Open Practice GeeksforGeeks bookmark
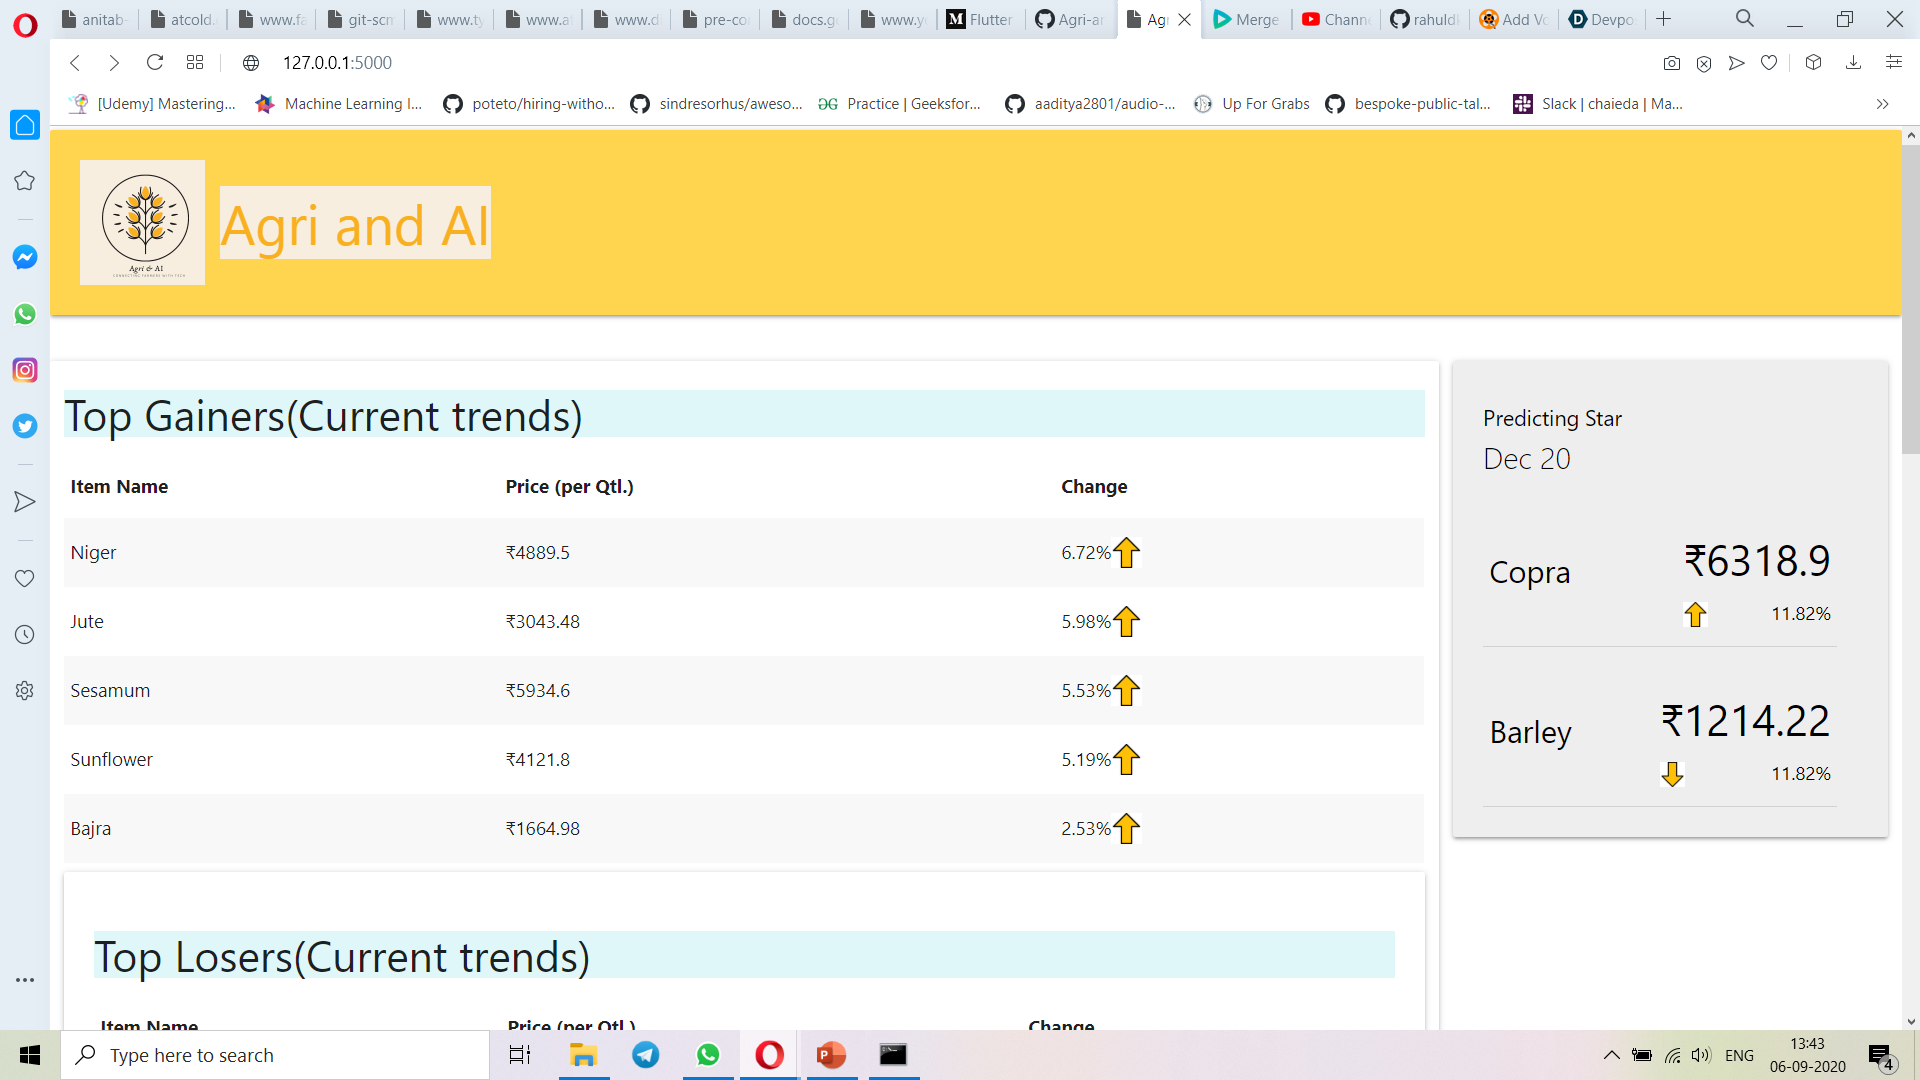This screenshot has height=1080, width=1920. coord(899,104)
